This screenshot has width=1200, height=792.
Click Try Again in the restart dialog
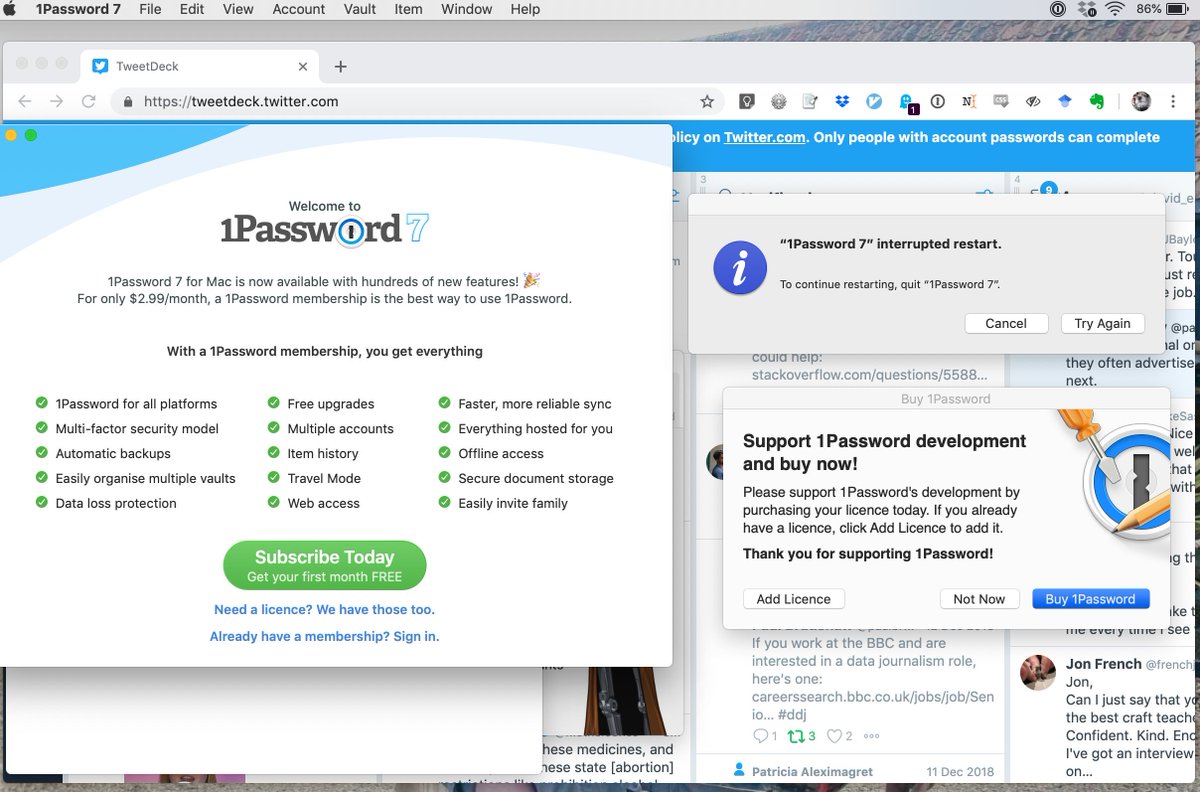pos(1102,323)
